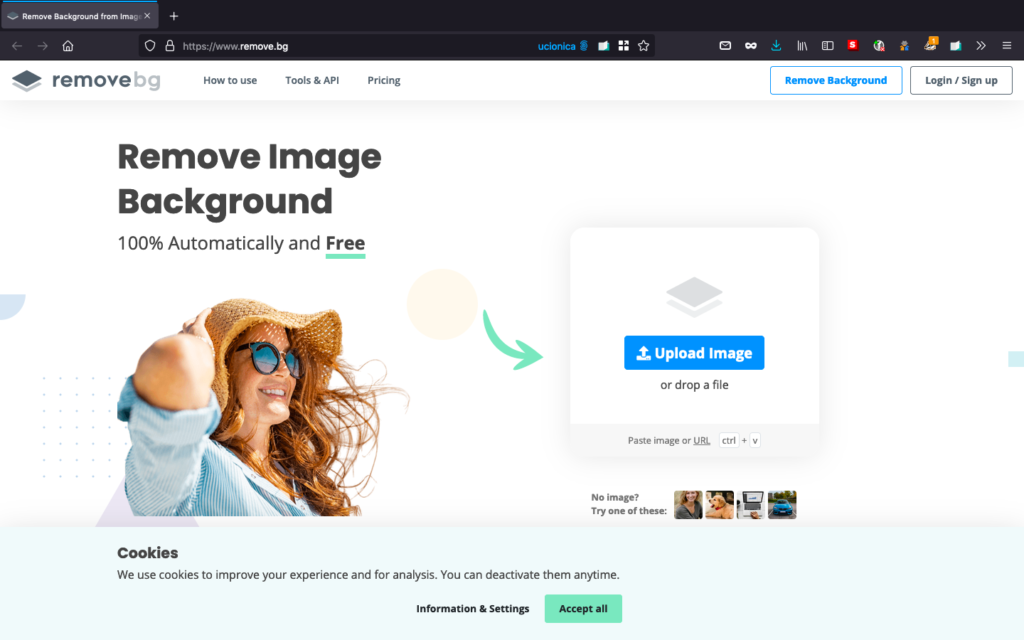This screenshot has width=1024, height=640.
Task: Click the URL link to paste image
Action: pos(702,441)
